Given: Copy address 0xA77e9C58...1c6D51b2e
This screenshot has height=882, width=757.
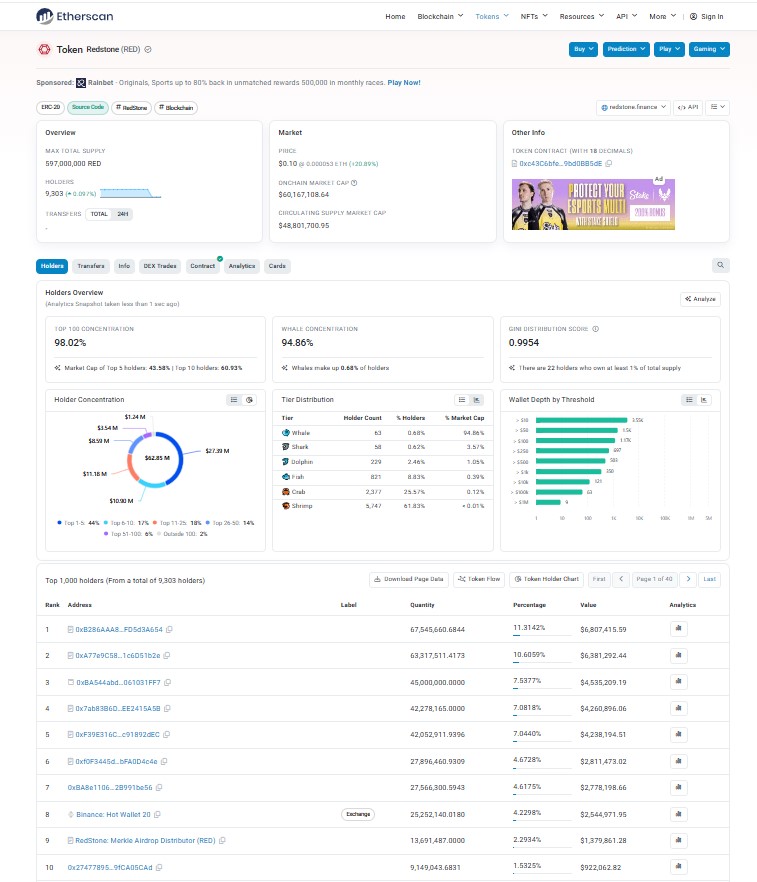Looking at the screenshot, I should pyautogui.click(x=167, y=656).
